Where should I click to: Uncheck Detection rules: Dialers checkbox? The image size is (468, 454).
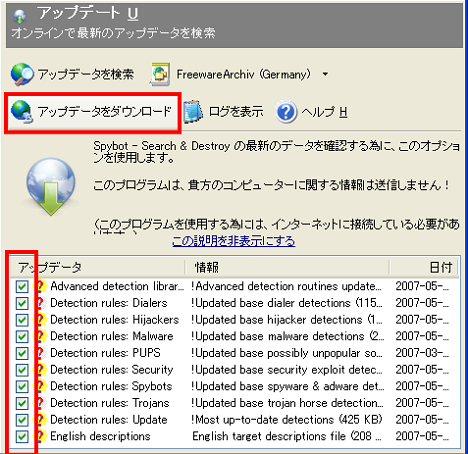pos(22,303)
